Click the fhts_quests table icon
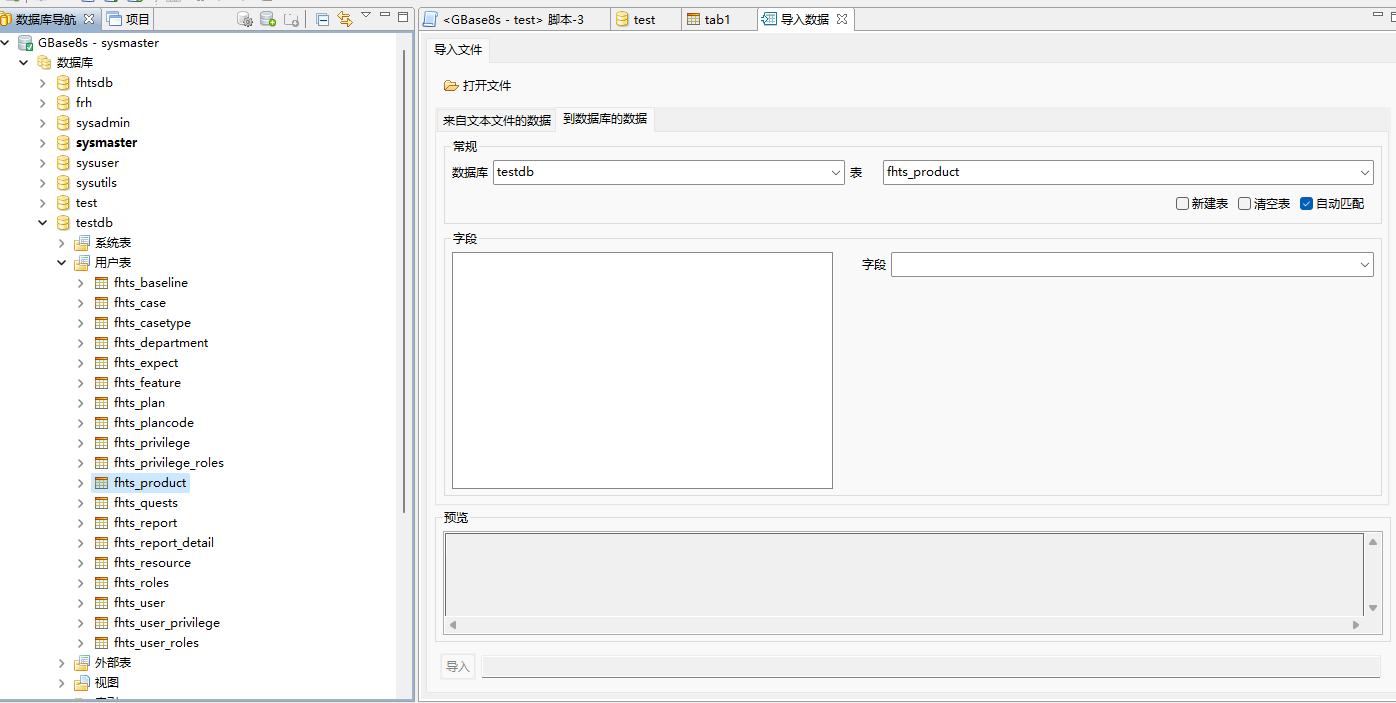The image size is (1396, 703). 101,503
